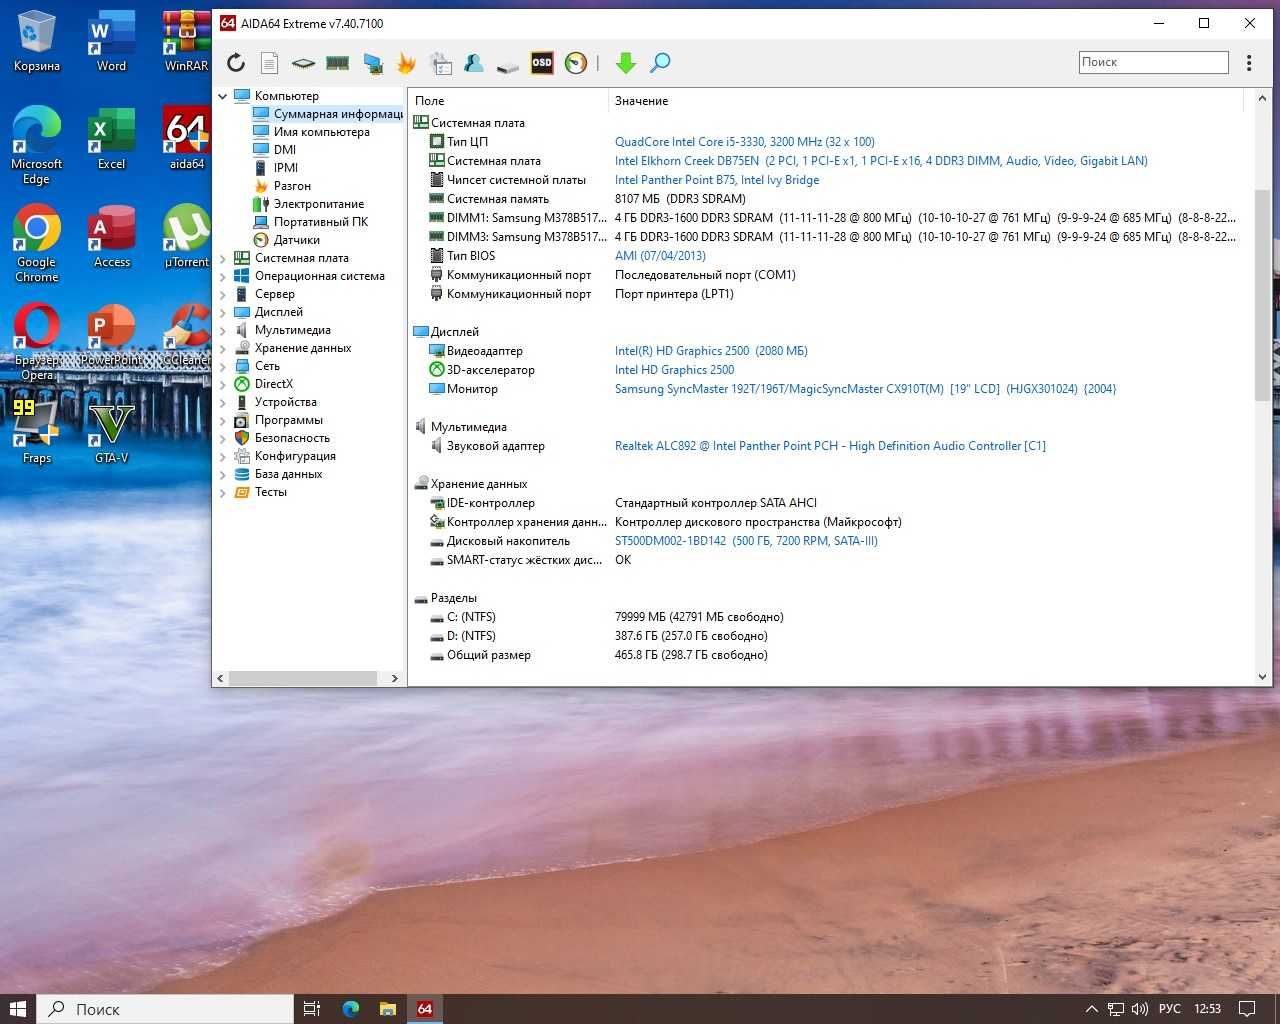Open the Word desktop shortcut
The width and height of the screenshot is (1280, 1024).
[x=112, y=42]
